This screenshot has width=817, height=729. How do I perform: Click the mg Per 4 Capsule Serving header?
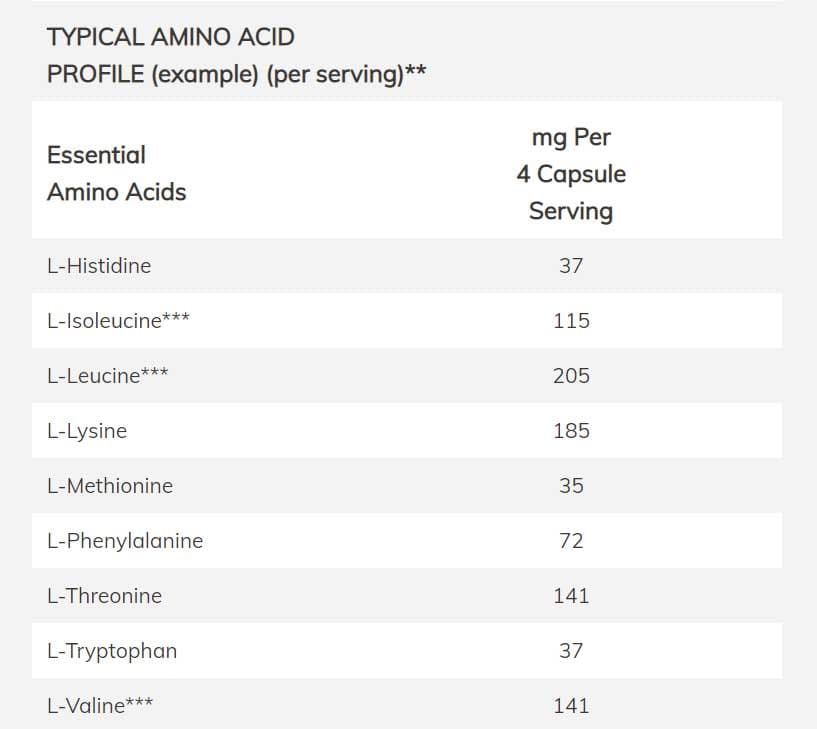(571, 174)
